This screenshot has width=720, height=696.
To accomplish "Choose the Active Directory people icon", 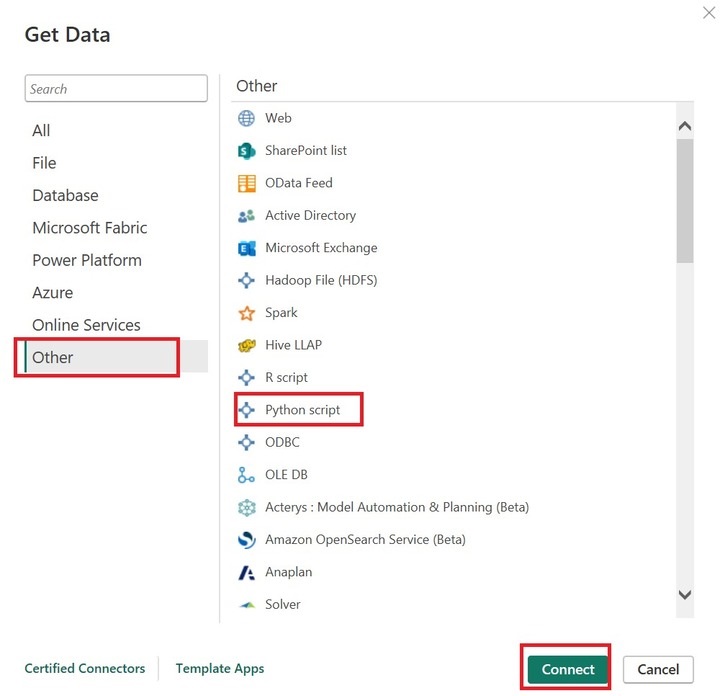I will pyautogui.click(x=247, y=216).
